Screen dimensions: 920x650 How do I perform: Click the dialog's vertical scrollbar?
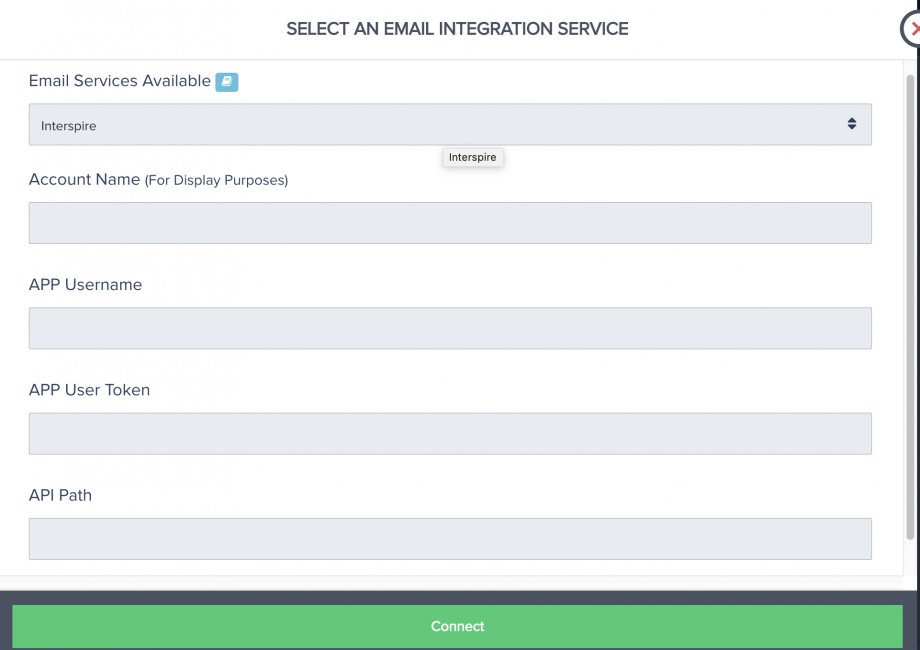910,307
